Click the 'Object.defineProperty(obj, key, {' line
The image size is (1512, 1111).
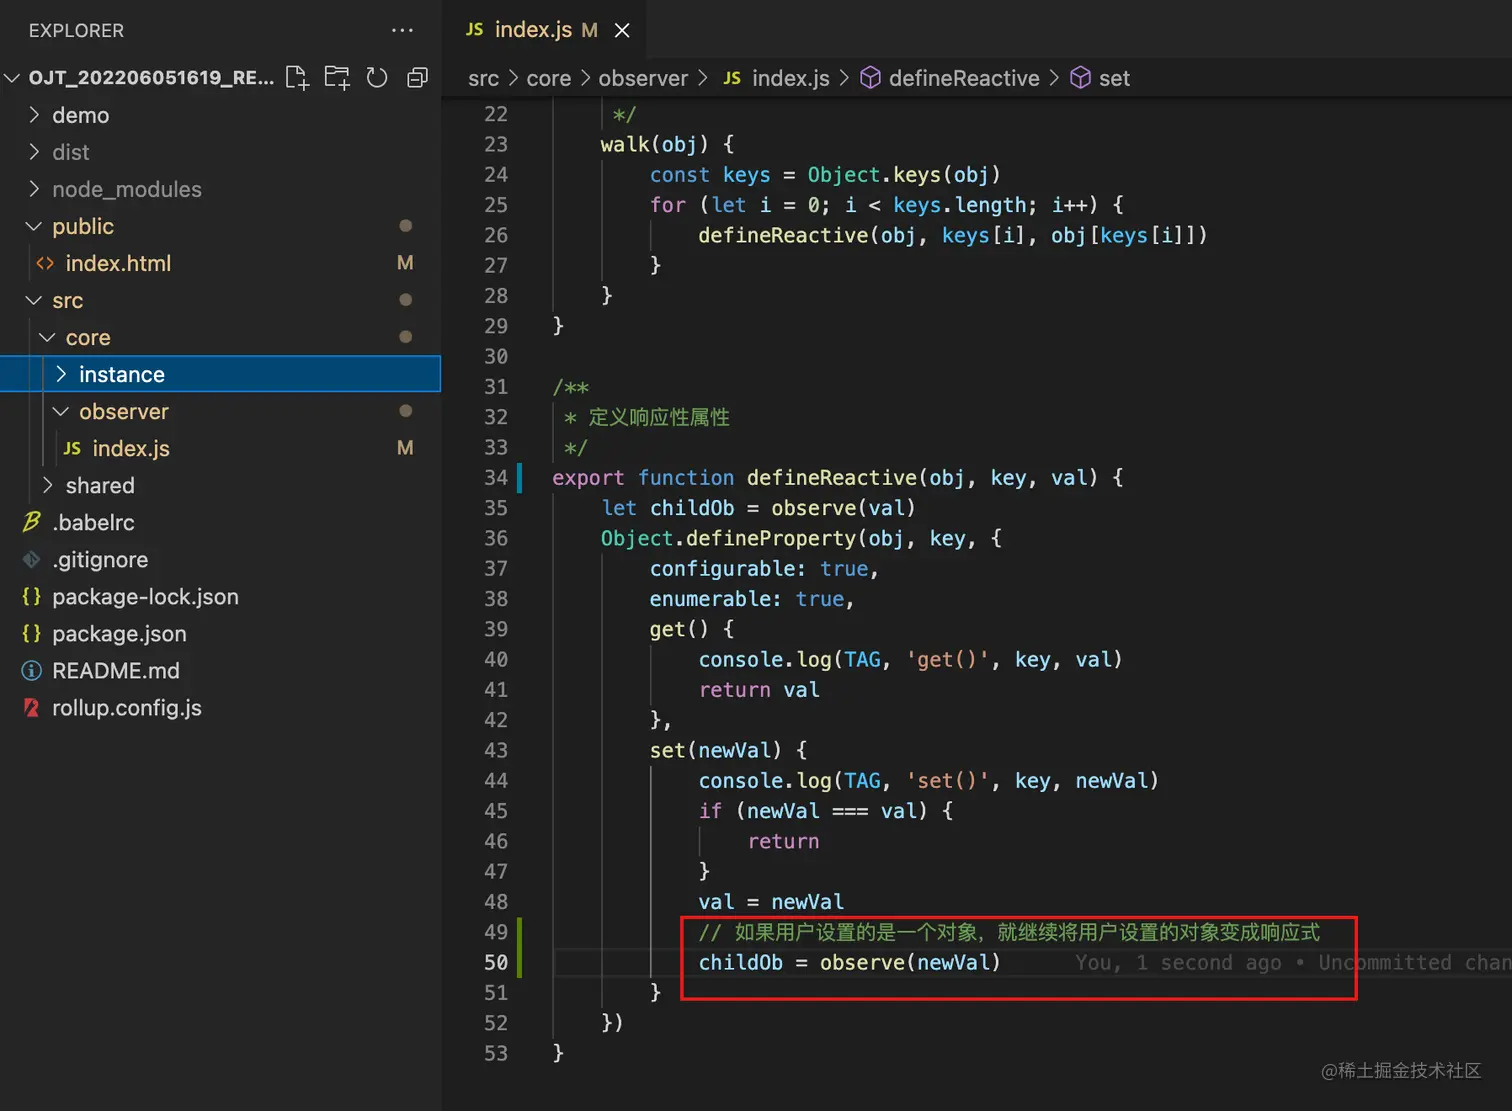click(x=801, y=539)
